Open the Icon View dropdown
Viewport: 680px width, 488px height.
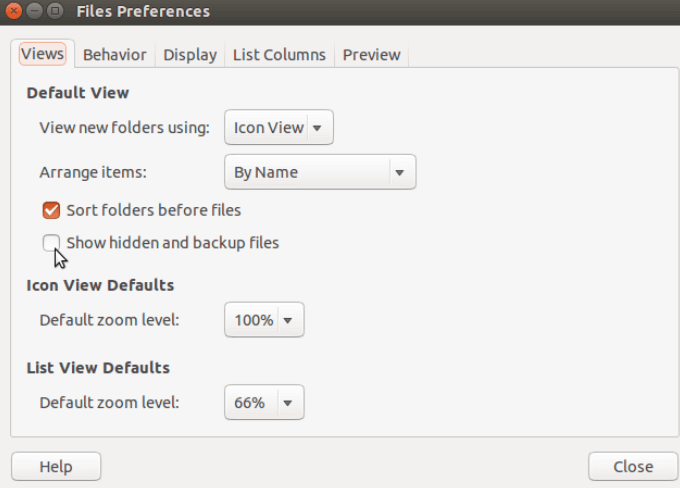[x=279, y=128]
